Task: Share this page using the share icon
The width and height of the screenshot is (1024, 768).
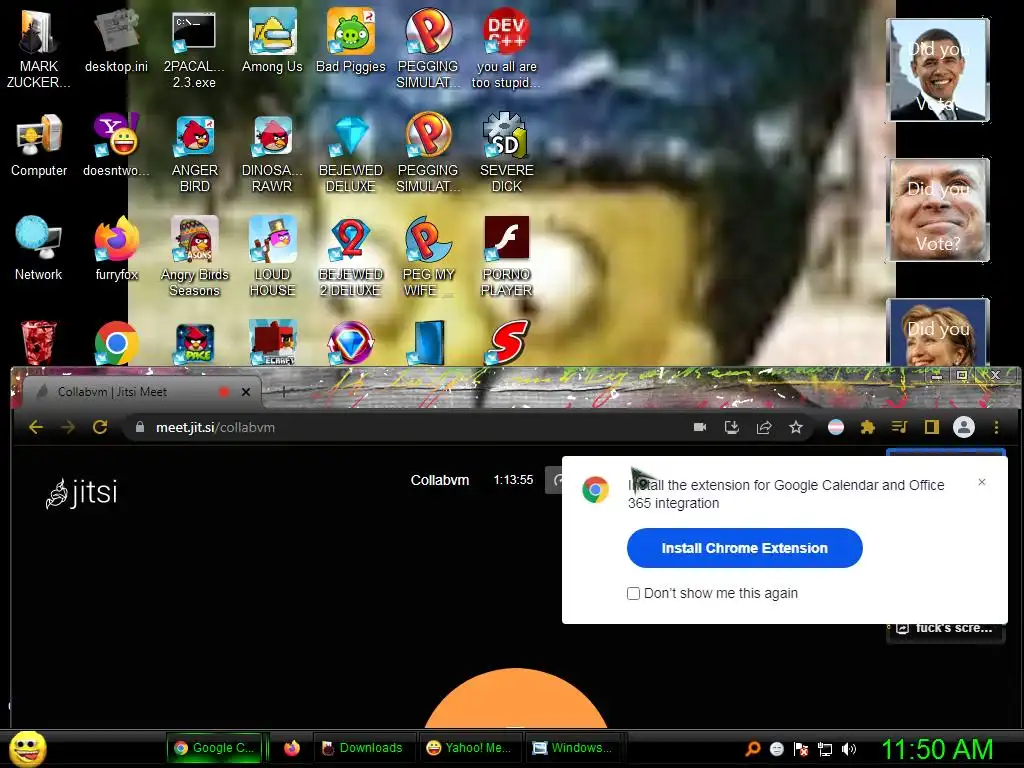Action: point(763,427)
